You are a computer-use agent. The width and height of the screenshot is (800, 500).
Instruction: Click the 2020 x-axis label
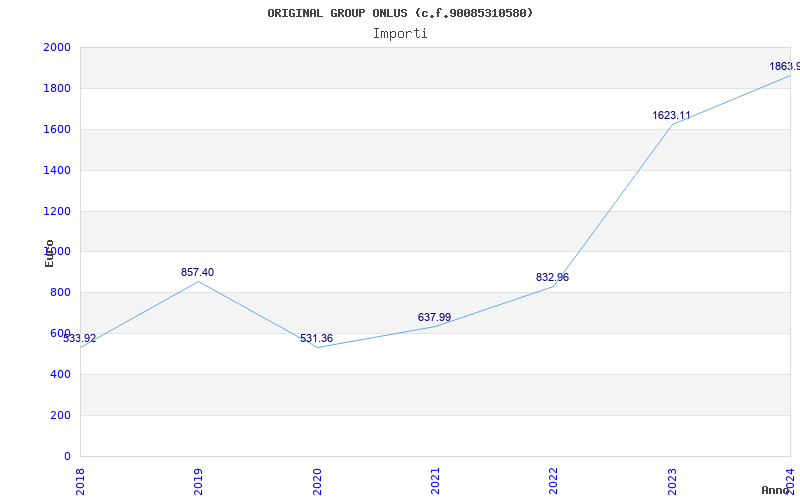point(316,482)
